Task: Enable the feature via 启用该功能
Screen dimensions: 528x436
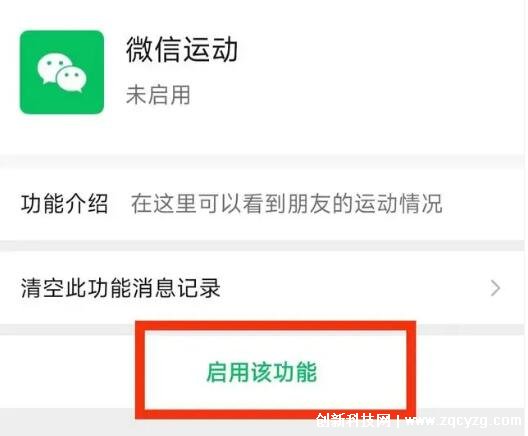Action: pos(262,372)
